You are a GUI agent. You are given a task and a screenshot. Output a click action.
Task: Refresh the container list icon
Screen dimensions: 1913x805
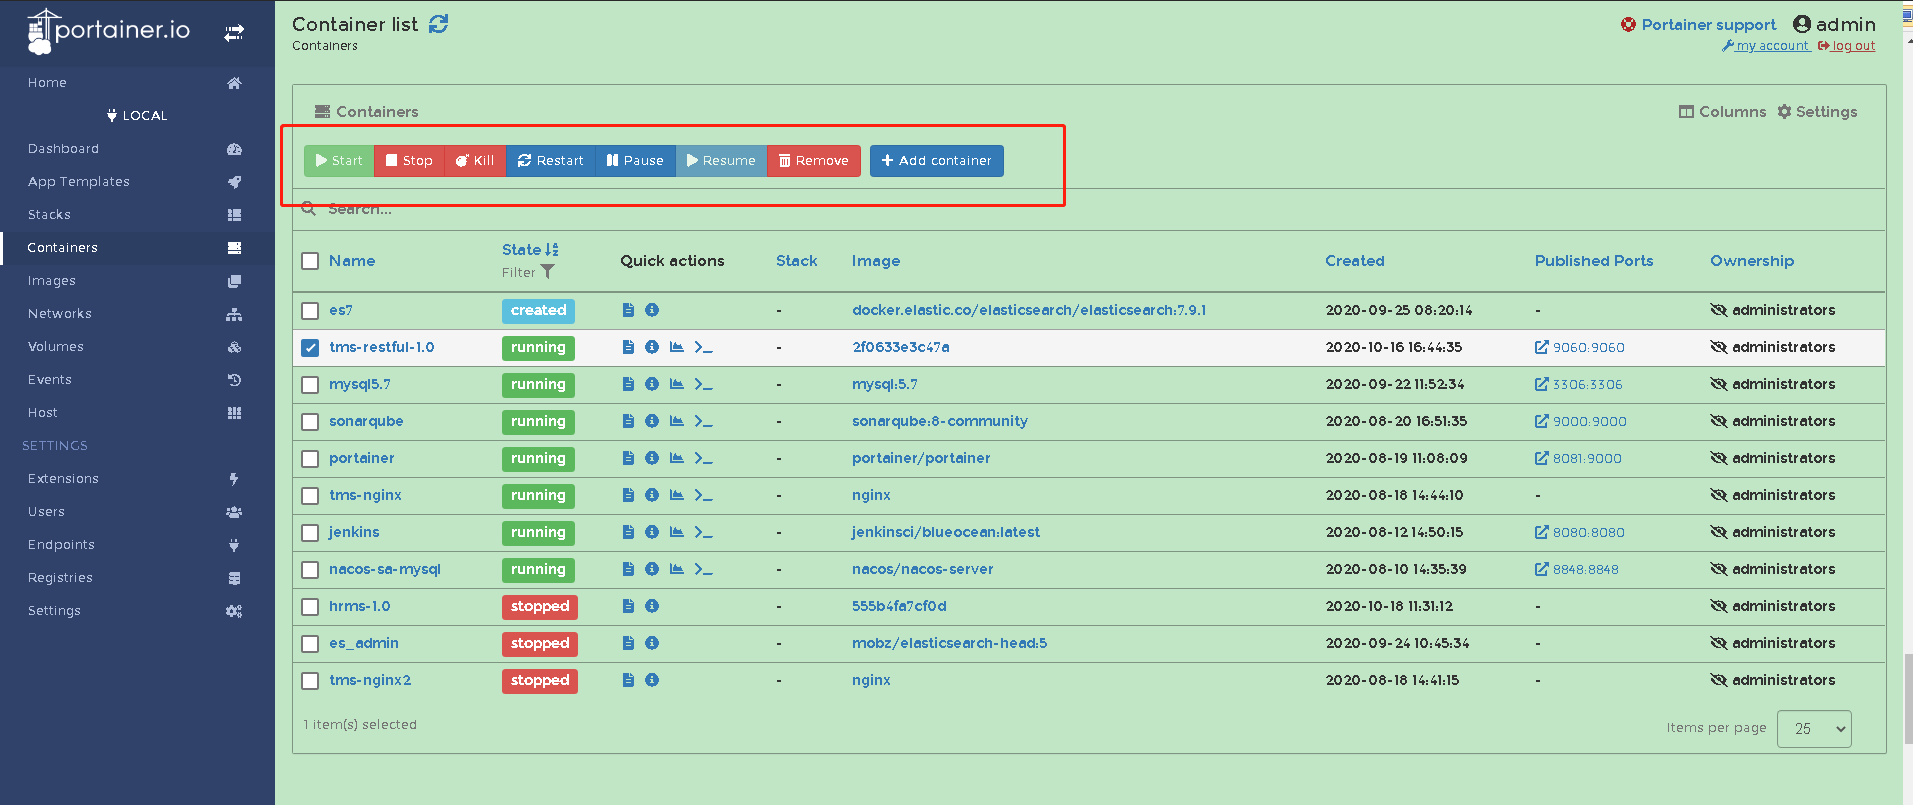coord(438,24)
